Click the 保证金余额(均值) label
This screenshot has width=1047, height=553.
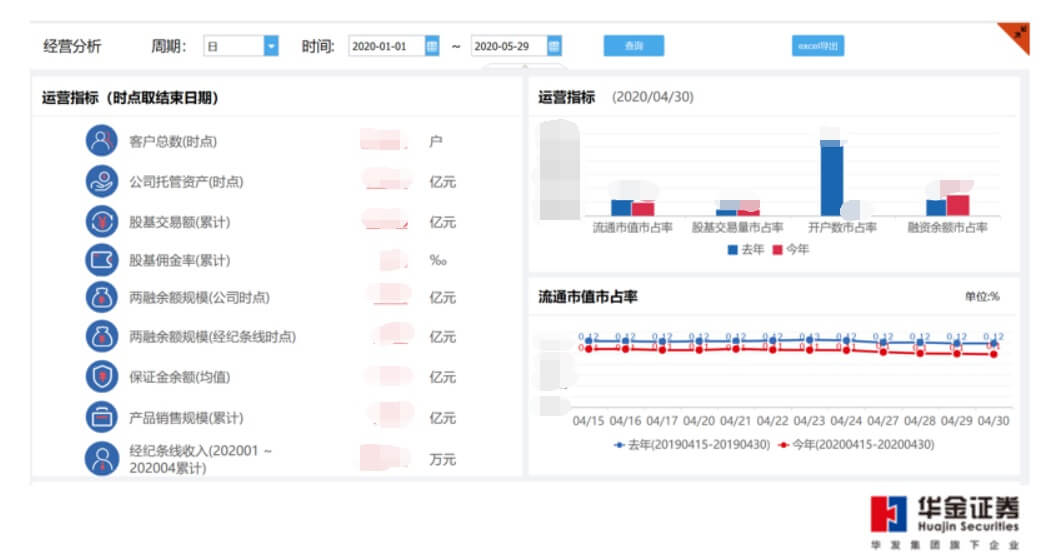pyautogui.click(x=180, y=377)
